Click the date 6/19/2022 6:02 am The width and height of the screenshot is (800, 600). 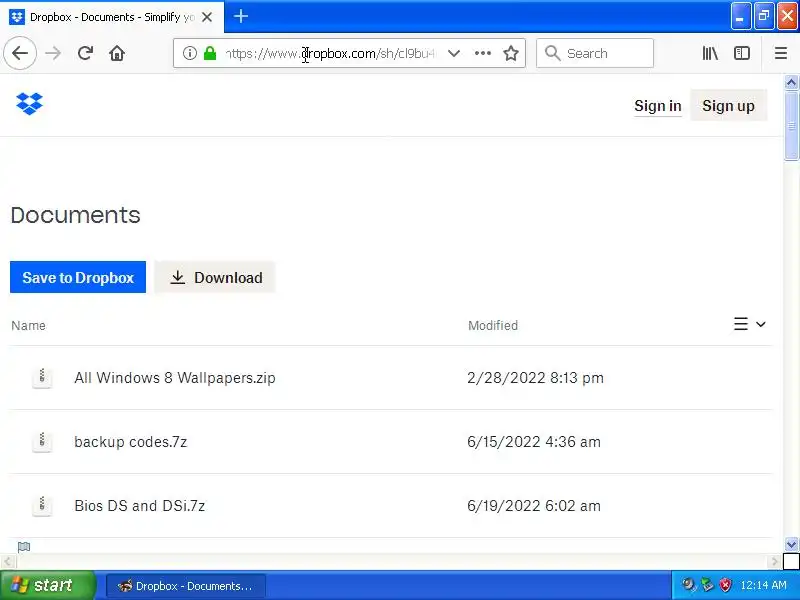click(x=534, y=506)
